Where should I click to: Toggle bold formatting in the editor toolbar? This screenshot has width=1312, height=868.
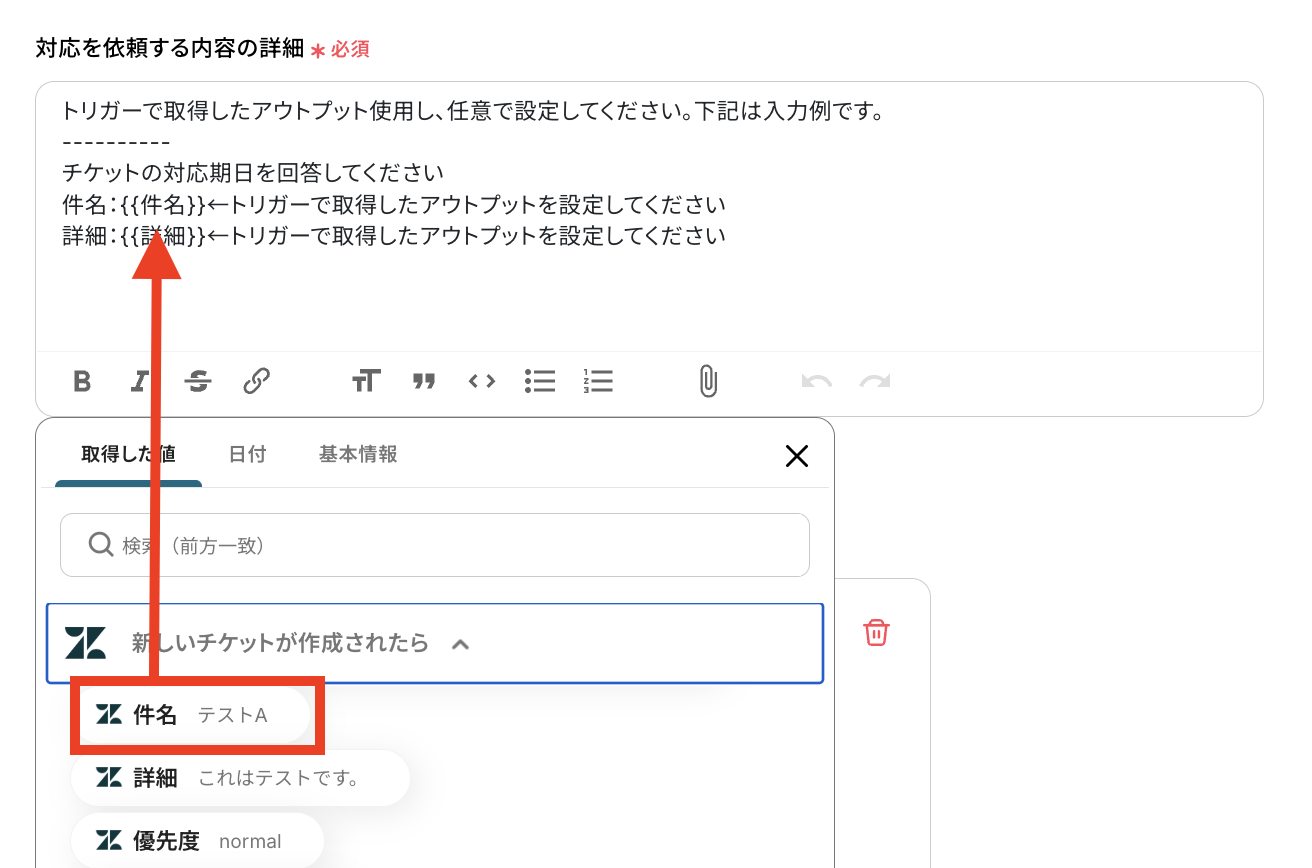coord(82,381)
